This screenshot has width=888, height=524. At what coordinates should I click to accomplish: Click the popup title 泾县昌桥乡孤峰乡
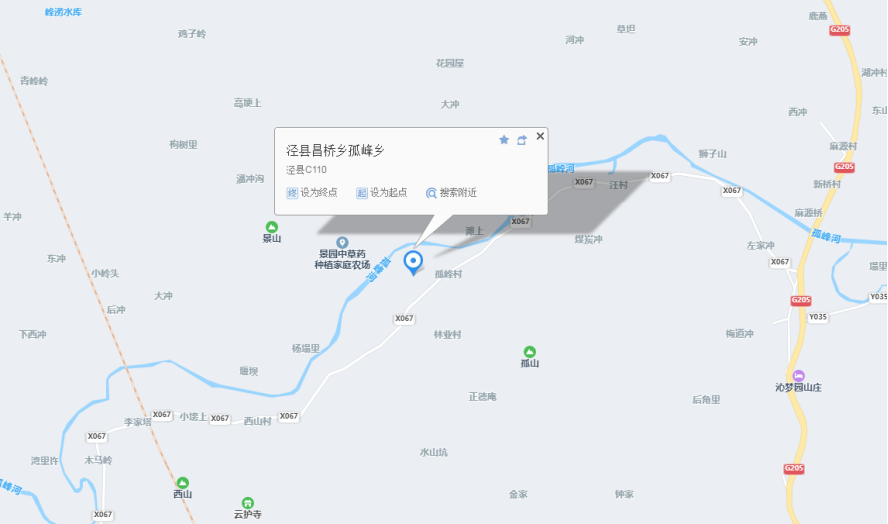click(x=335, y=150)
